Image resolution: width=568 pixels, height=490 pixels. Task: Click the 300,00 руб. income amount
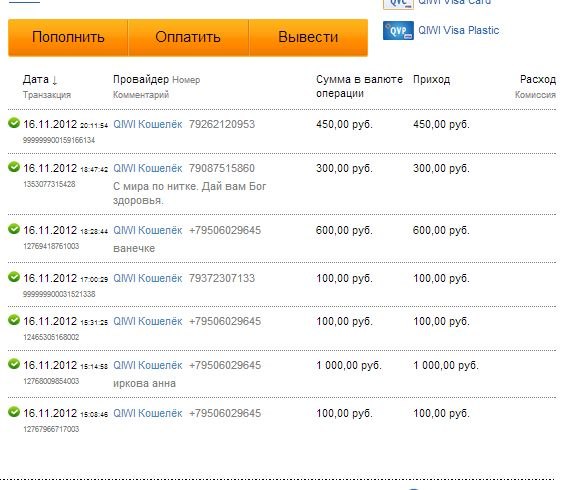point(441,168)
